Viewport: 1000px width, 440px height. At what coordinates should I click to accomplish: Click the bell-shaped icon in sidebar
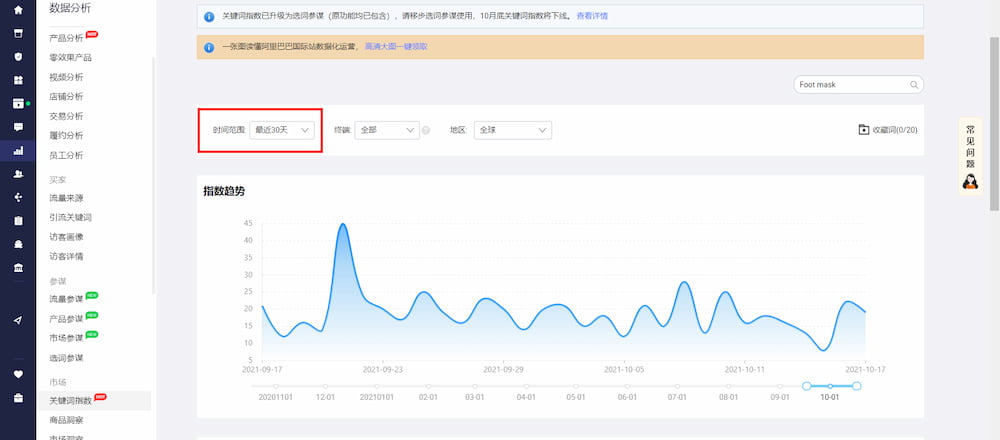click(x=18, y=244)
